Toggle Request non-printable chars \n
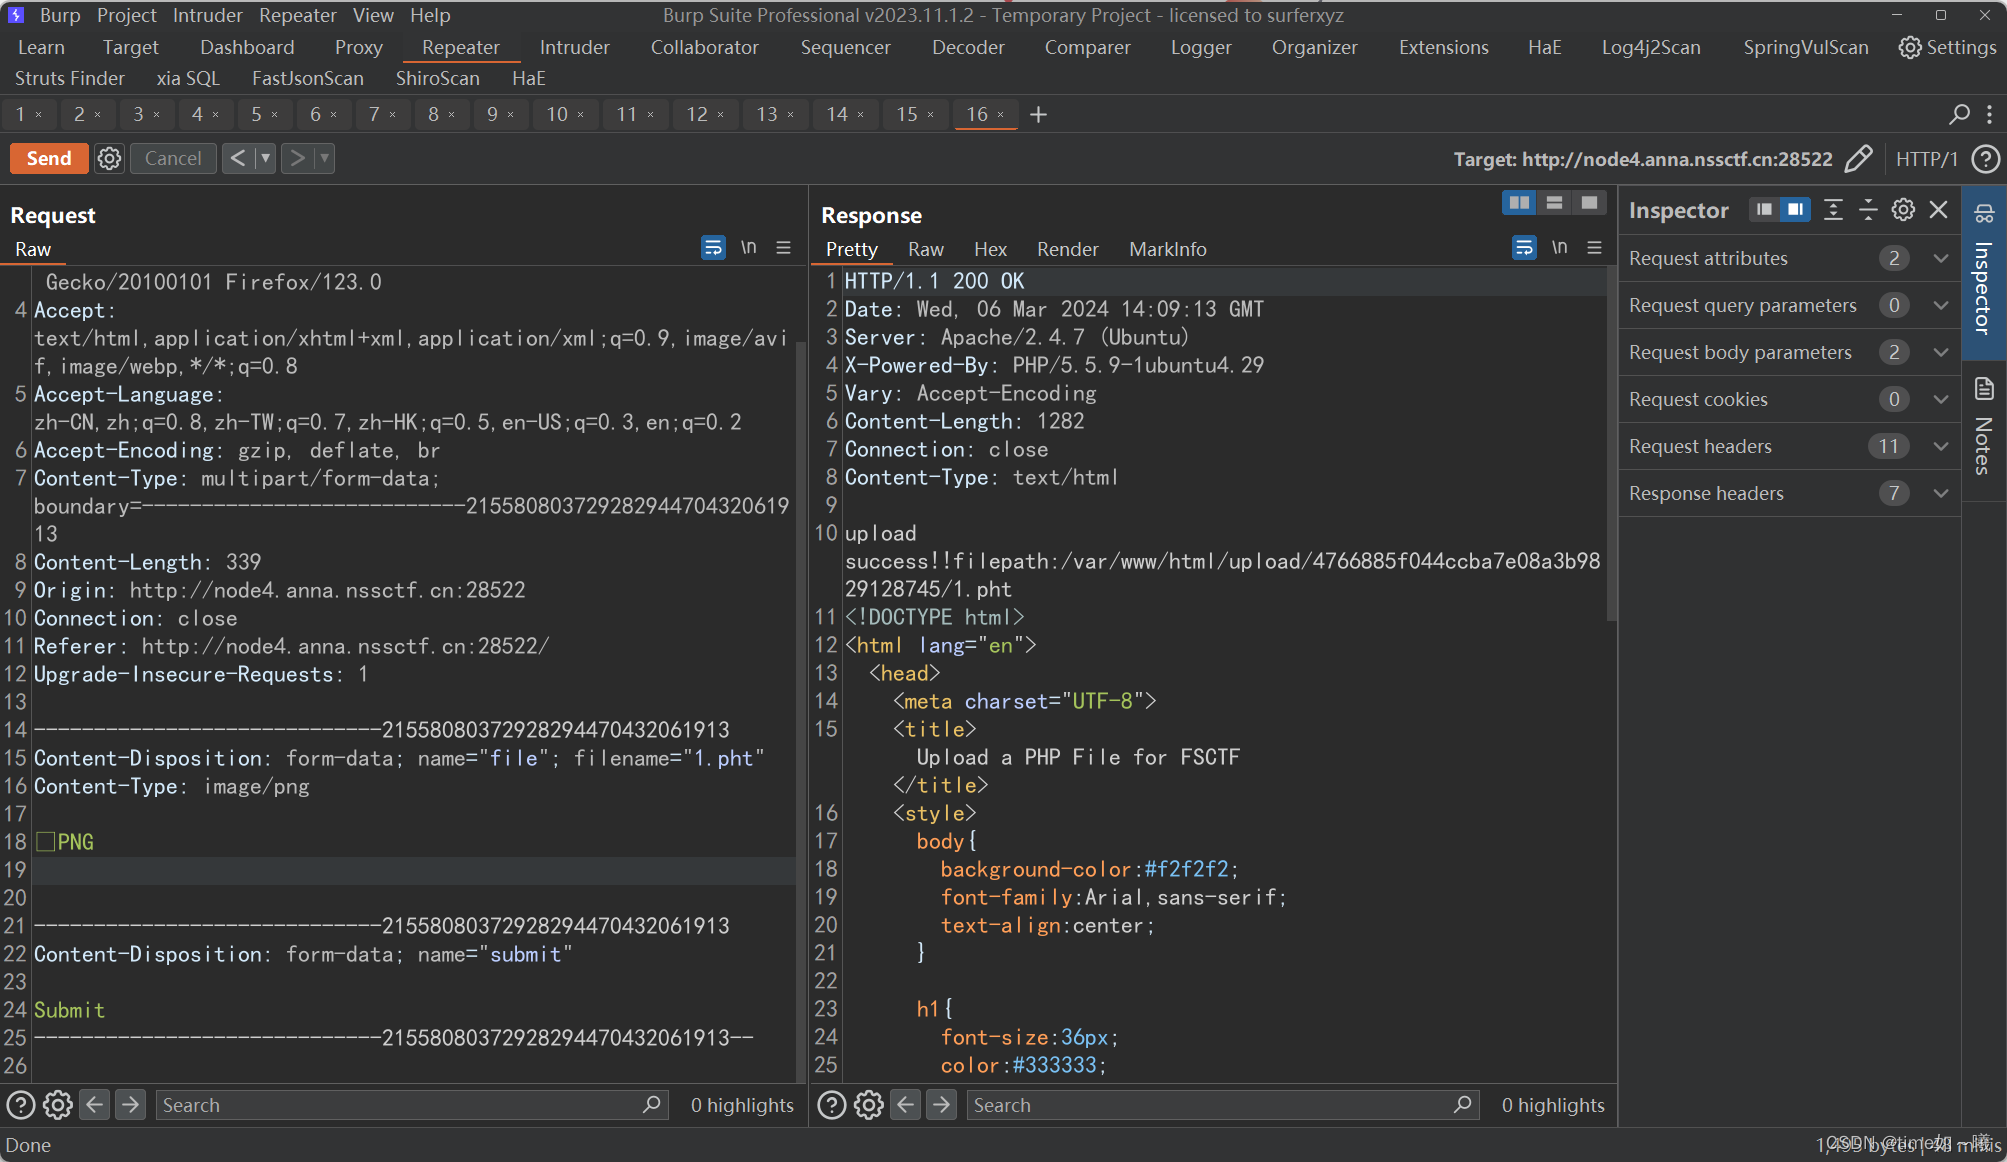 748,247
